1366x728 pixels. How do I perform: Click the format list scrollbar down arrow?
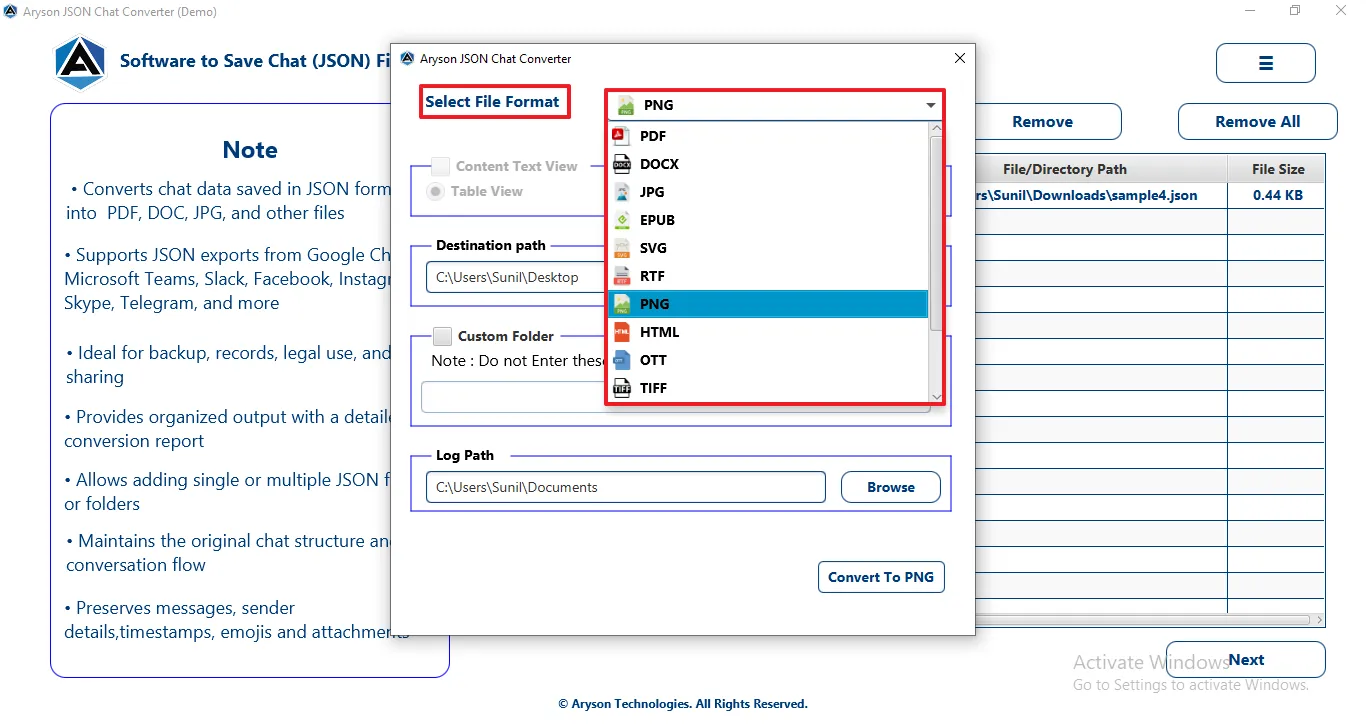click(x=936, y=396)
